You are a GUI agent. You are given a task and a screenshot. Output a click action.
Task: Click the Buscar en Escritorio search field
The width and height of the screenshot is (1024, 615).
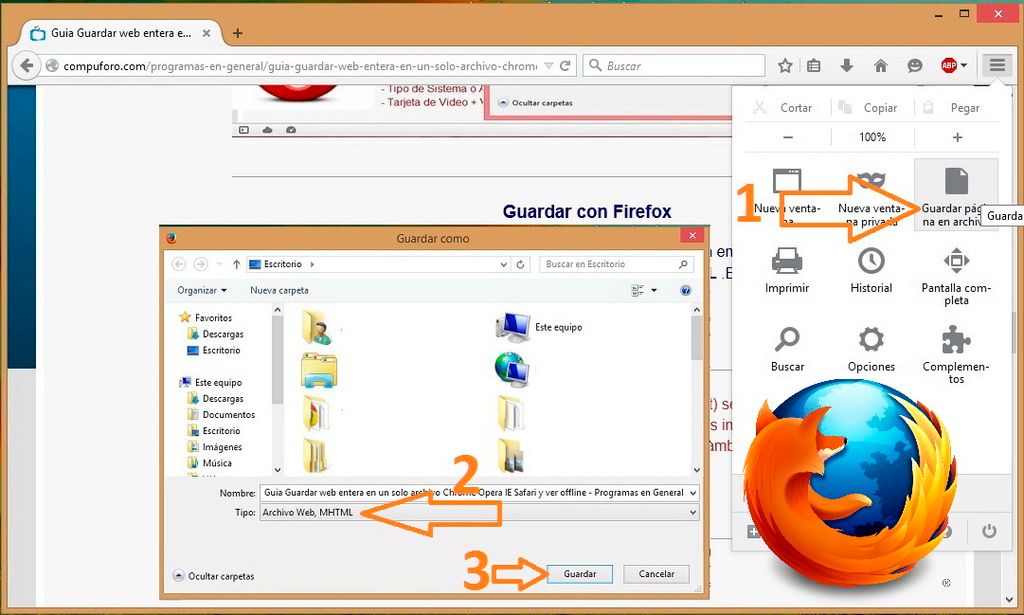click(x=615, y=264)
